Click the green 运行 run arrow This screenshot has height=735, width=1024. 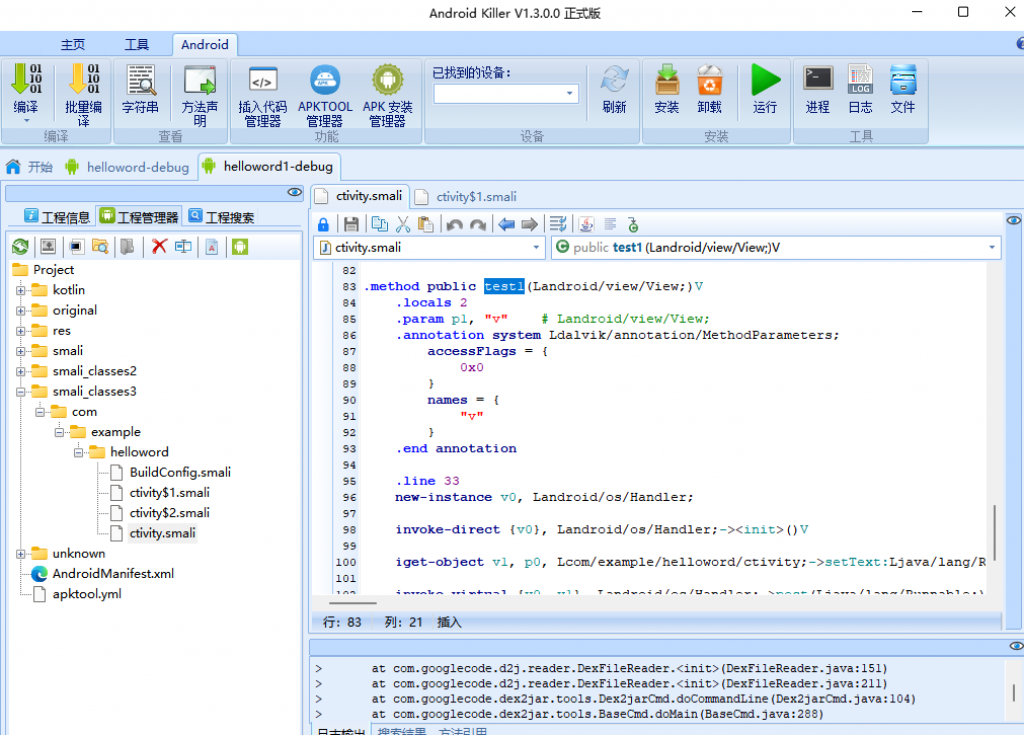click(765, 81)
